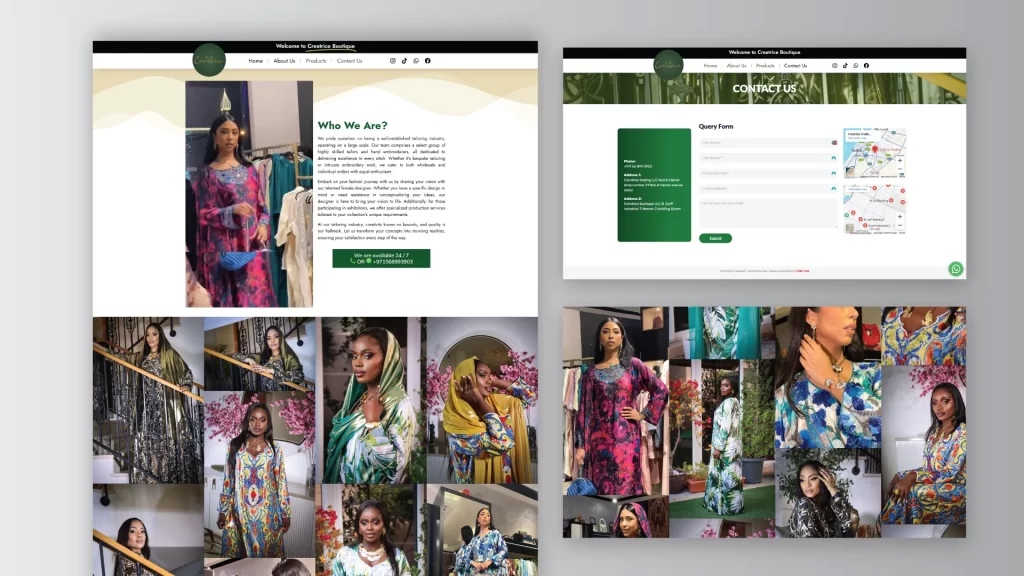Zoom out on the lower Google map
This screenshot has height=576, width=1024.
point(900,226)
